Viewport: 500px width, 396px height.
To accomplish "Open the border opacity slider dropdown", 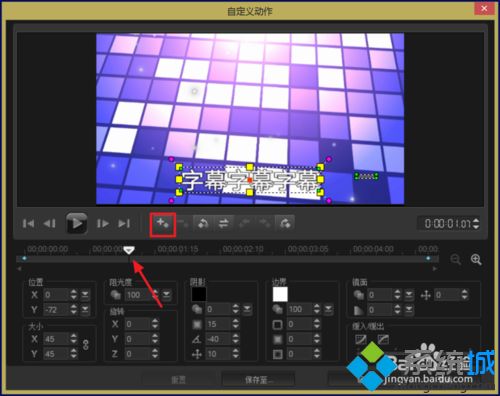I will [328, 309].
